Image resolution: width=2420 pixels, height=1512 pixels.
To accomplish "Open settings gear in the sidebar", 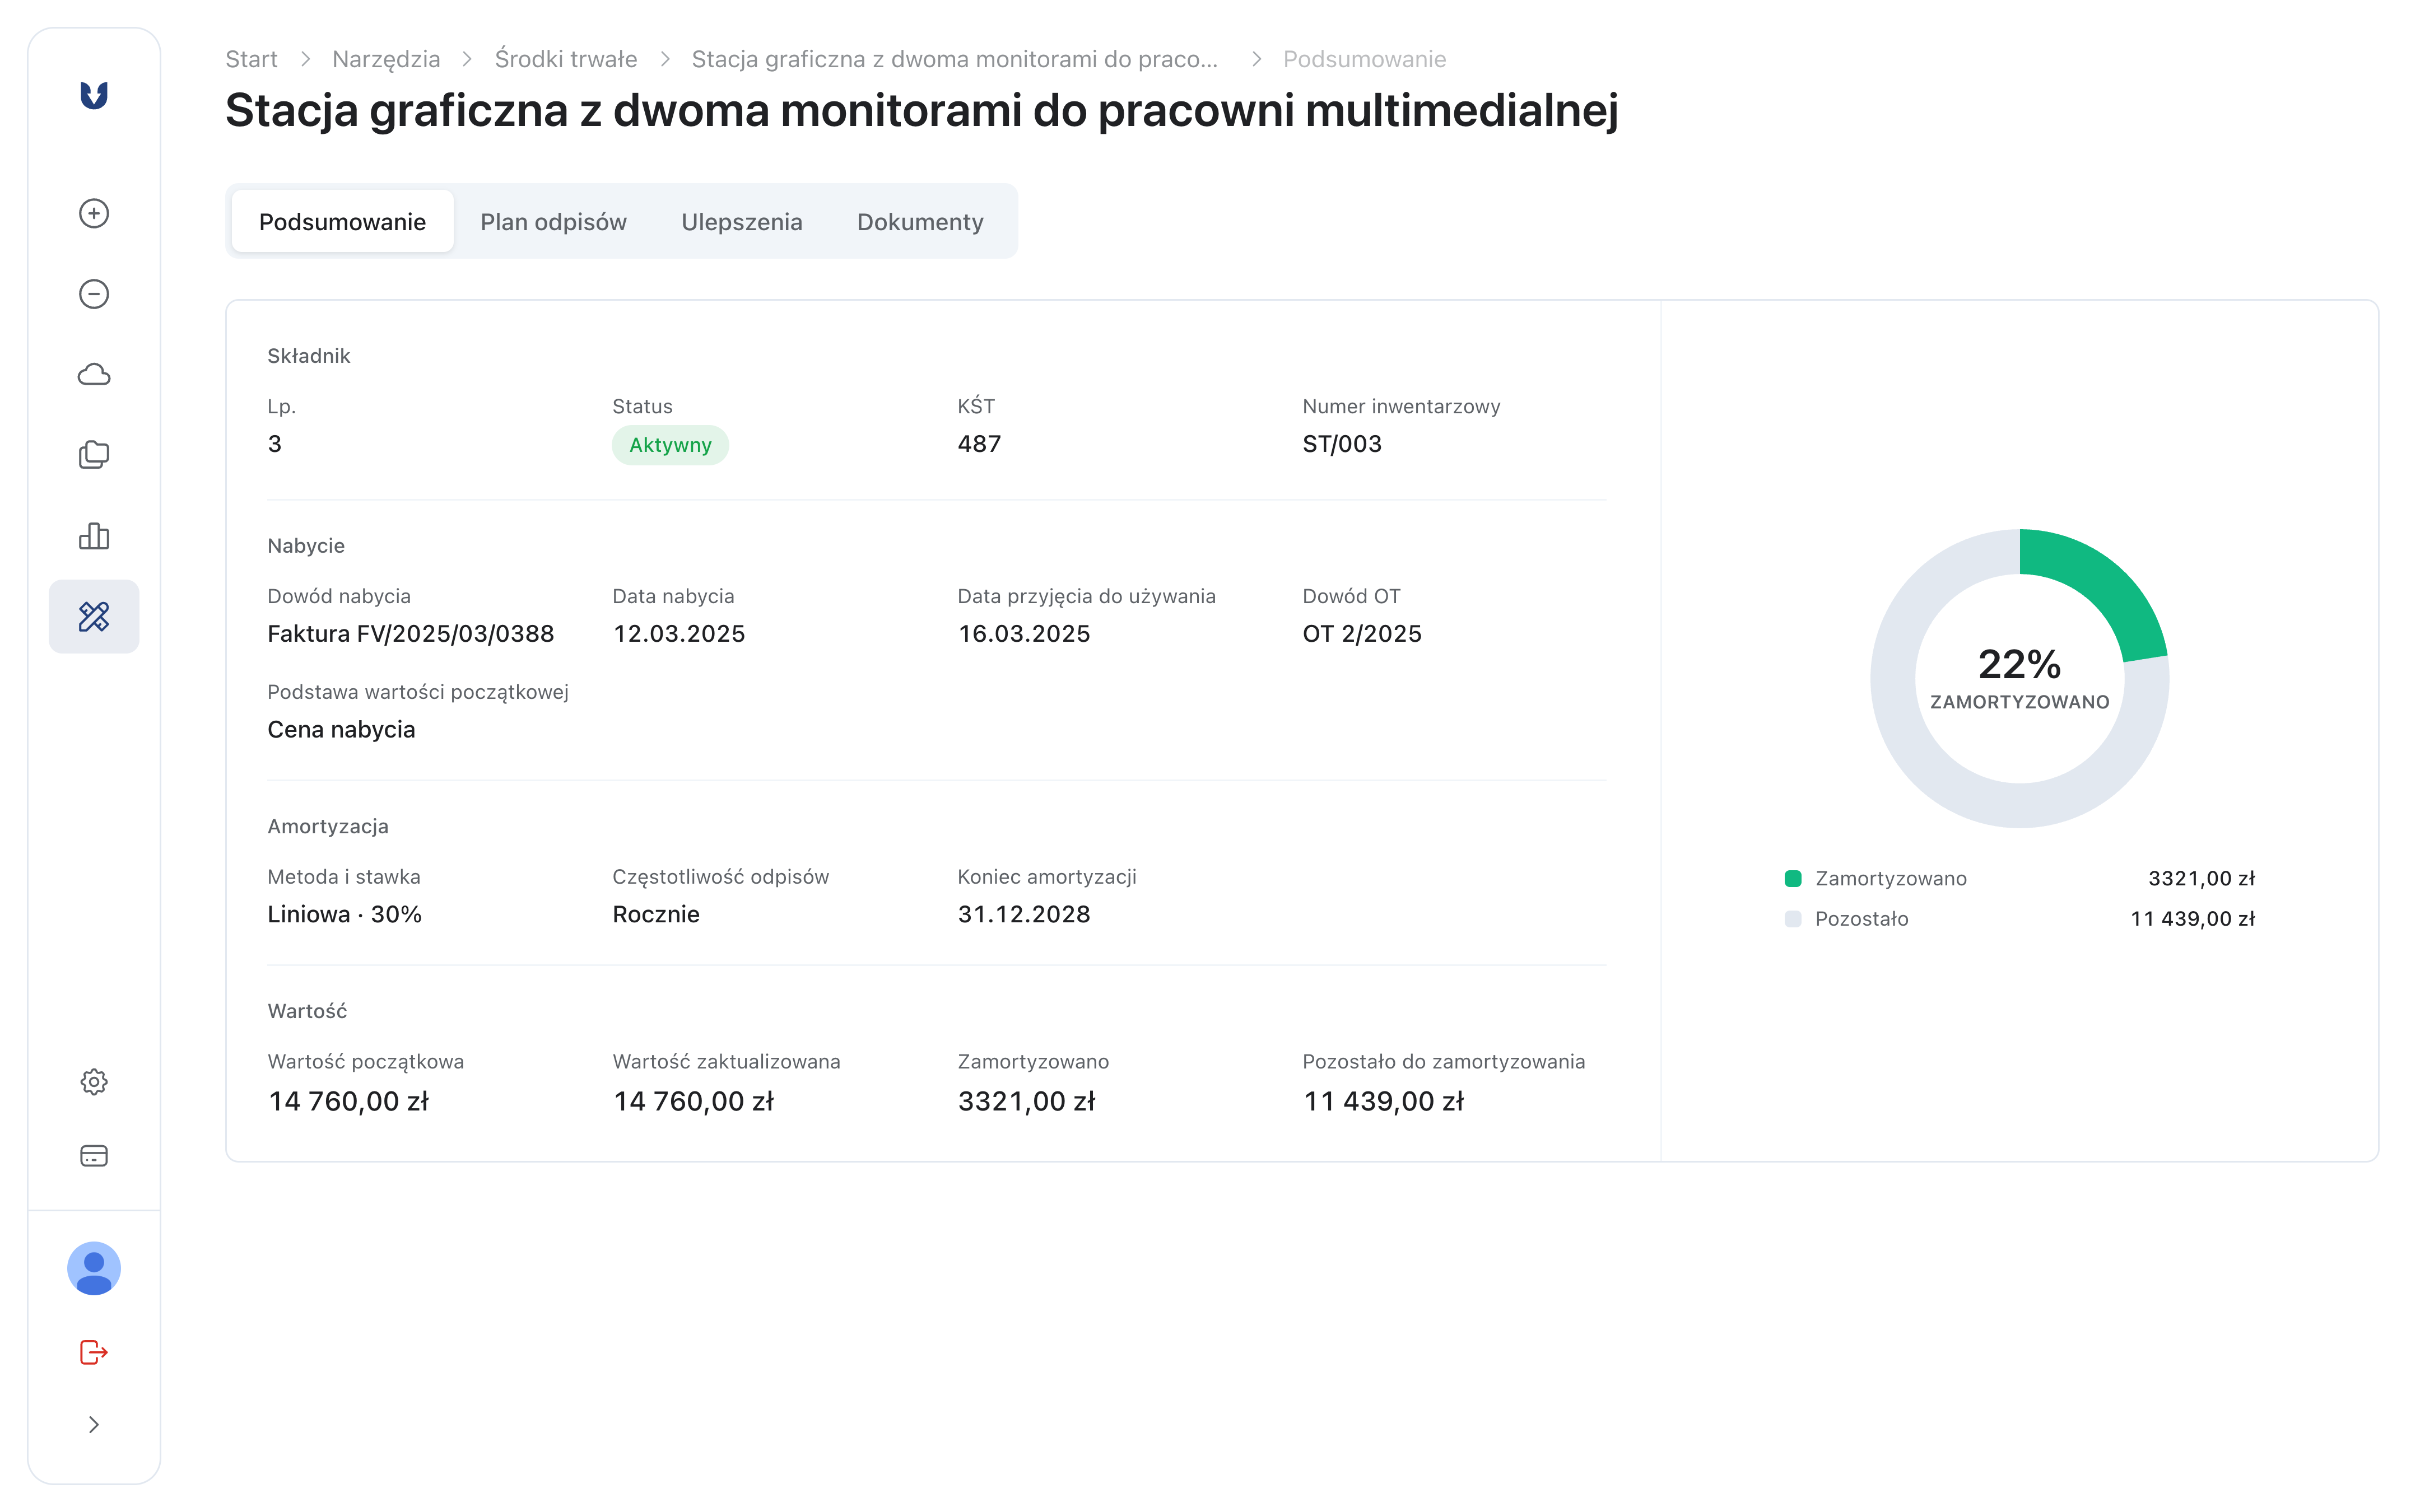I will click(94, 1082).
